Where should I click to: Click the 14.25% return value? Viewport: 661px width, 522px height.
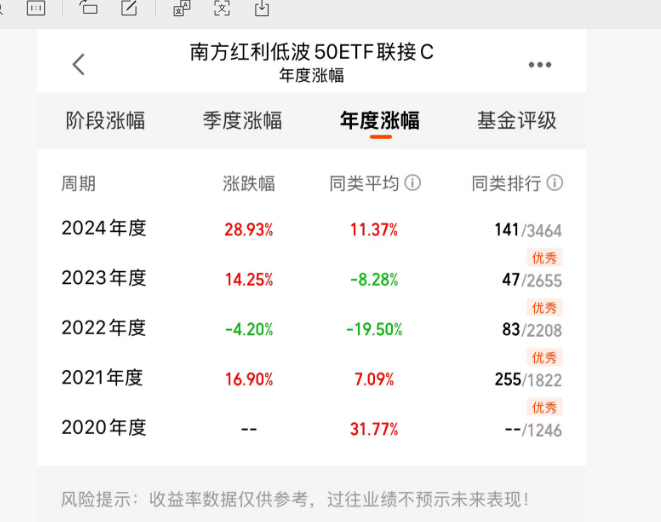coord(249,280)
